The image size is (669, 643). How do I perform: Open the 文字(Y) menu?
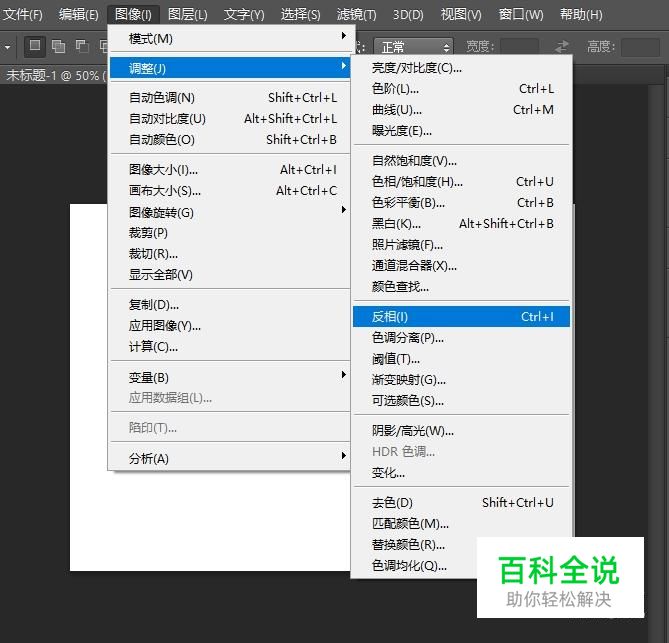(x=244, y=15)
